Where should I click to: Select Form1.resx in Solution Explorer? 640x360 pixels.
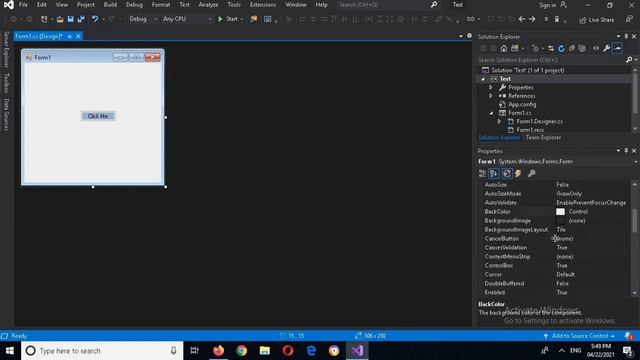(x=530, y=130)
